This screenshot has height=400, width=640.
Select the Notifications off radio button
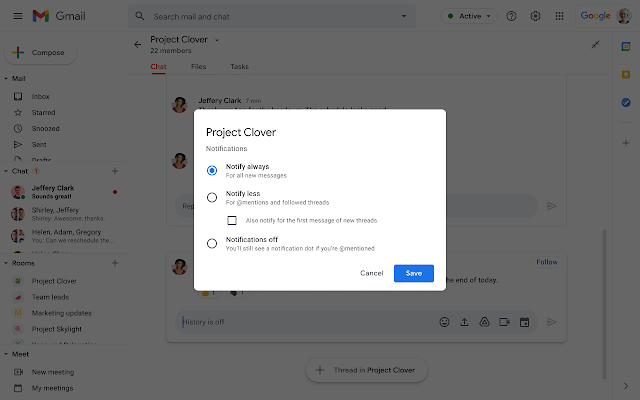[212, 243]
